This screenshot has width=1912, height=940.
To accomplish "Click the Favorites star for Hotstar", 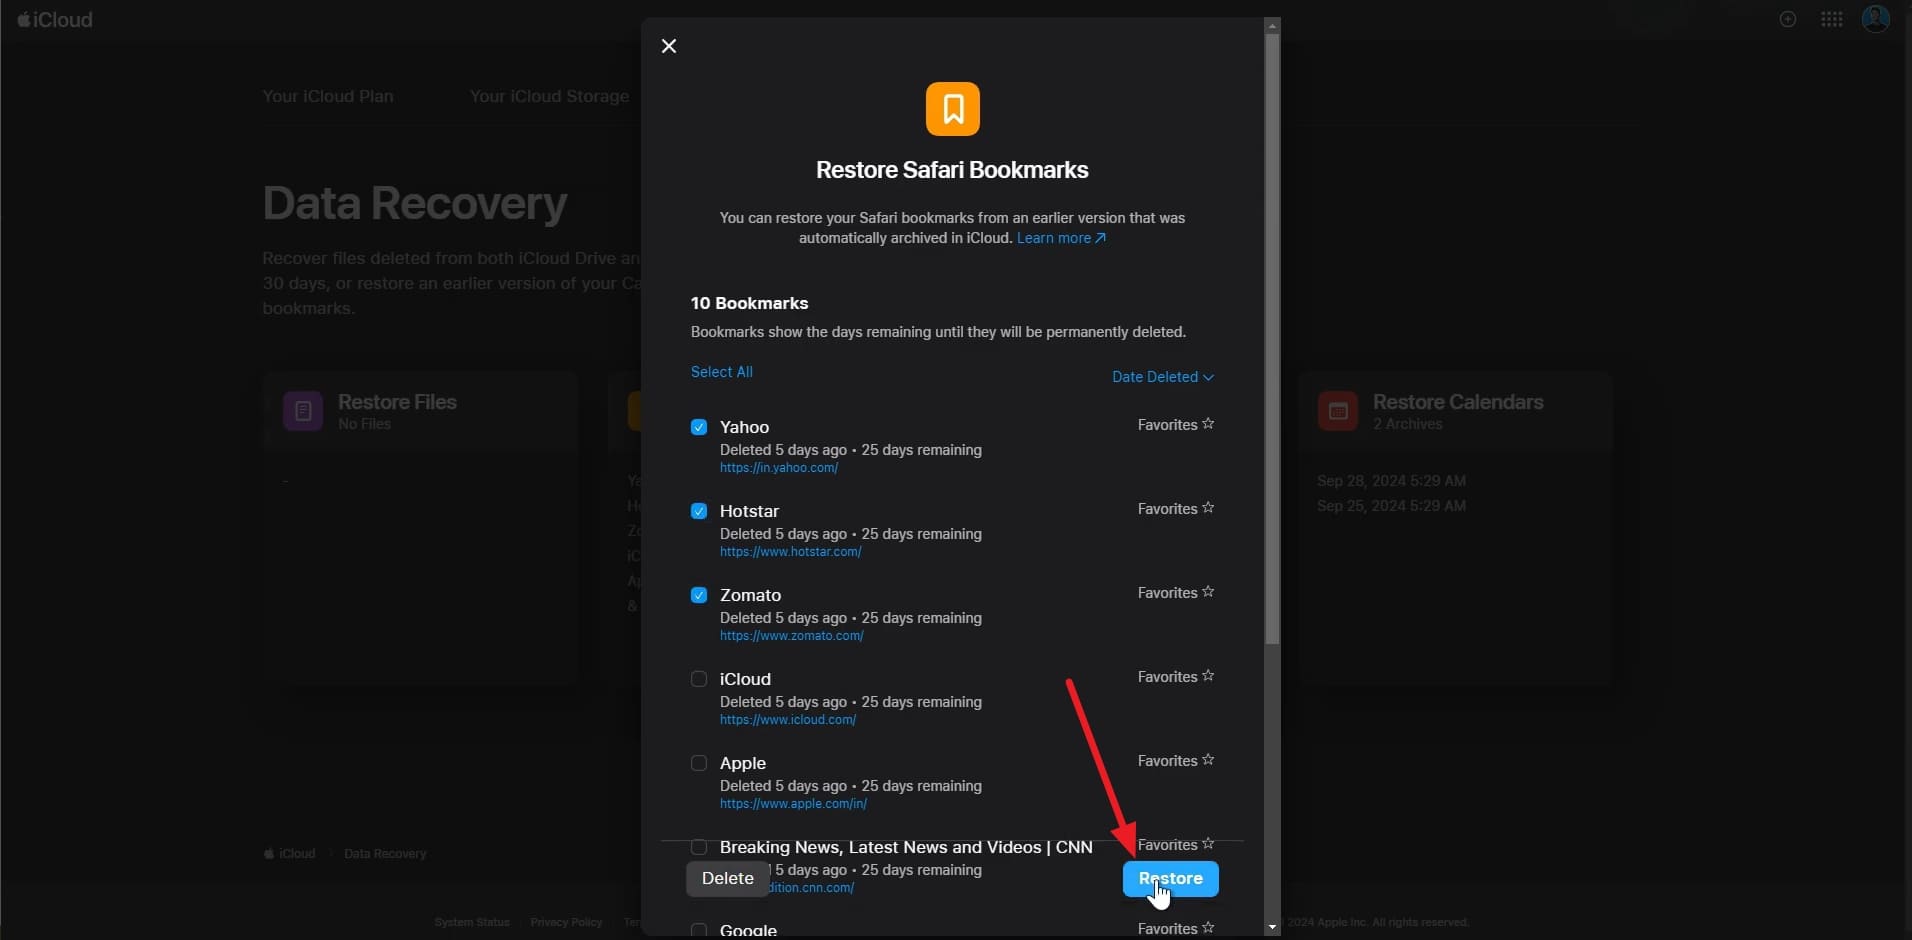I will pyautogui.click(x=1208, y=508).
